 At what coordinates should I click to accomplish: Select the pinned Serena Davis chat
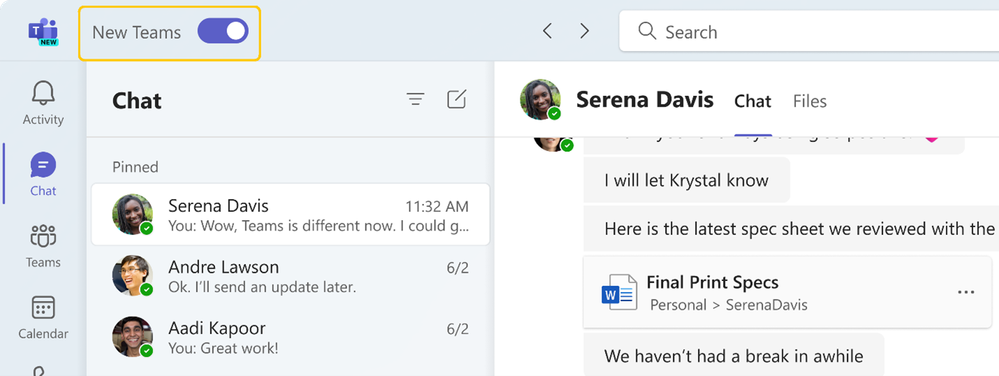(291, 215)
